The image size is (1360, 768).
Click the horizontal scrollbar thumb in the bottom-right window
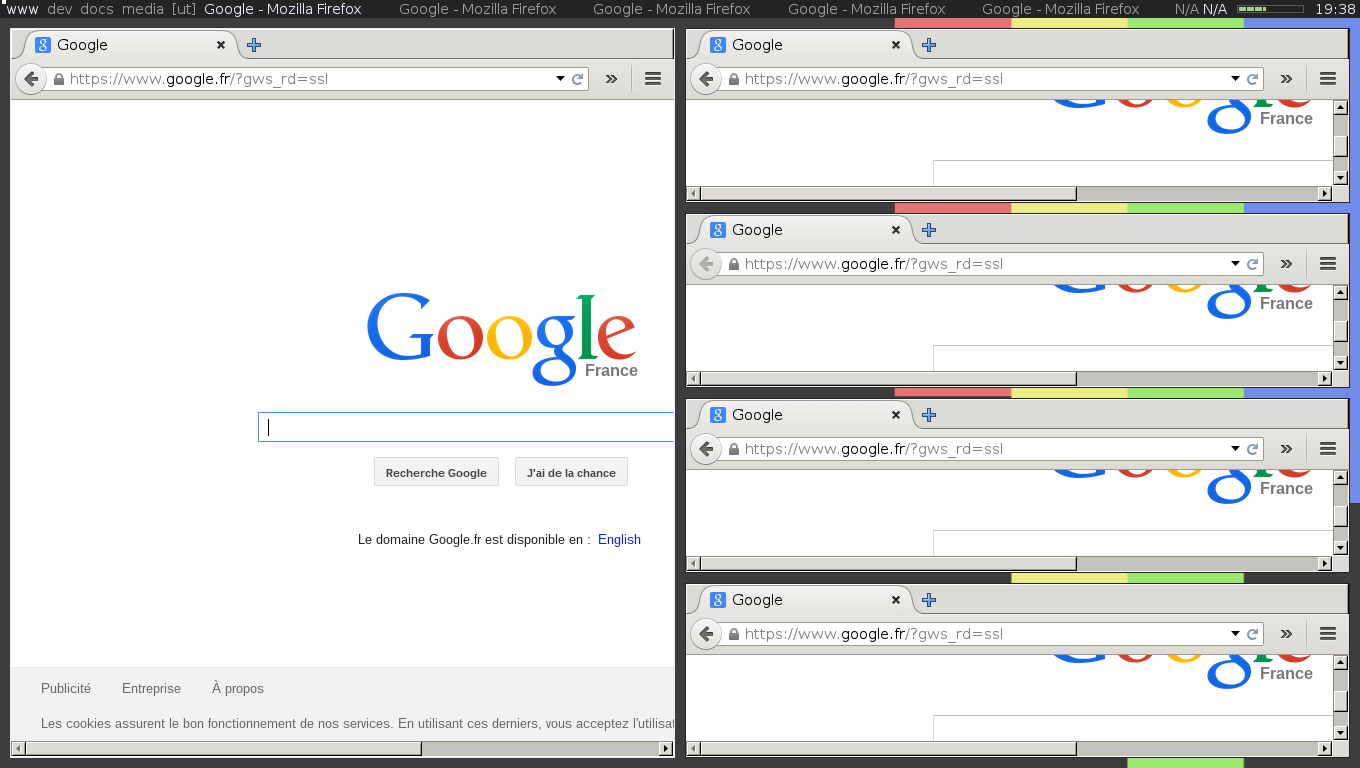pos(888,748)
